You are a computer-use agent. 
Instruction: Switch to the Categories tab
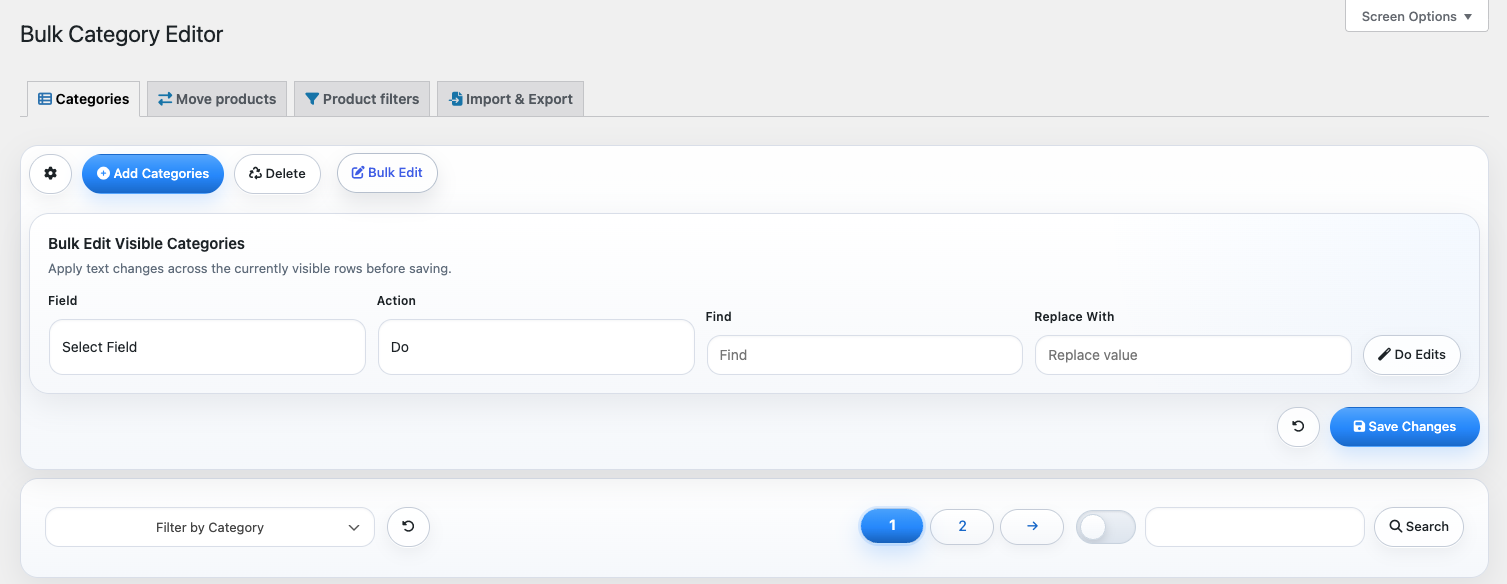point(84,99)
